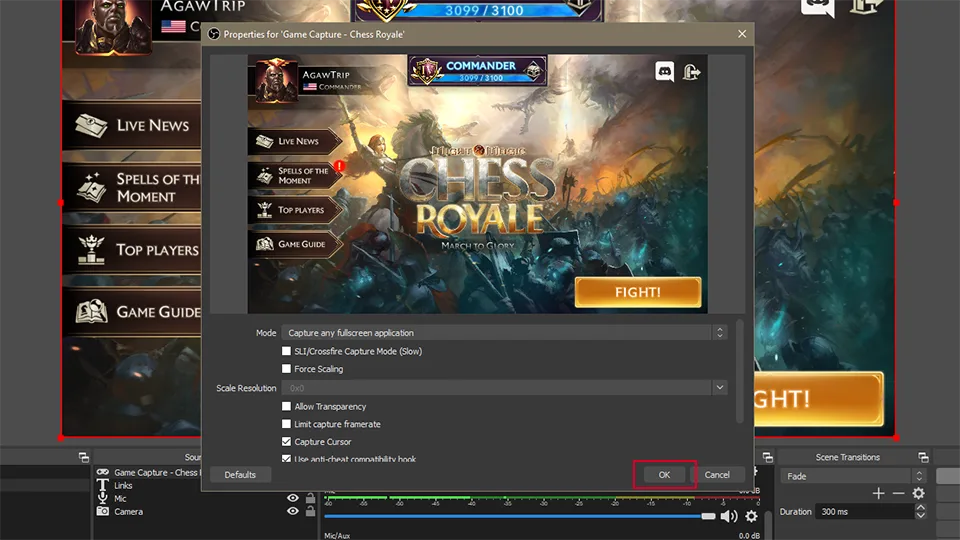Click OK in the Properties dialog
The image size is (960, 540).
pyautogui.click(x=664, y=474)
